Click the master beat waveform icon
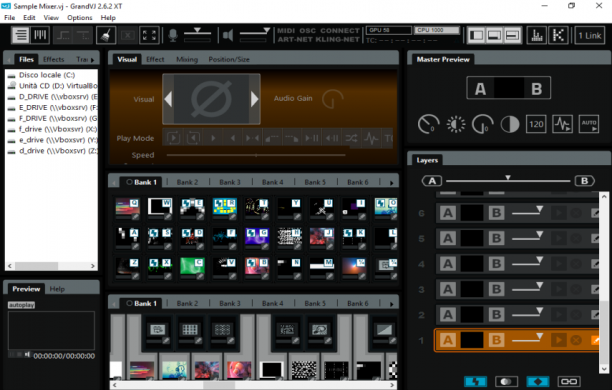 click(562, 124)
